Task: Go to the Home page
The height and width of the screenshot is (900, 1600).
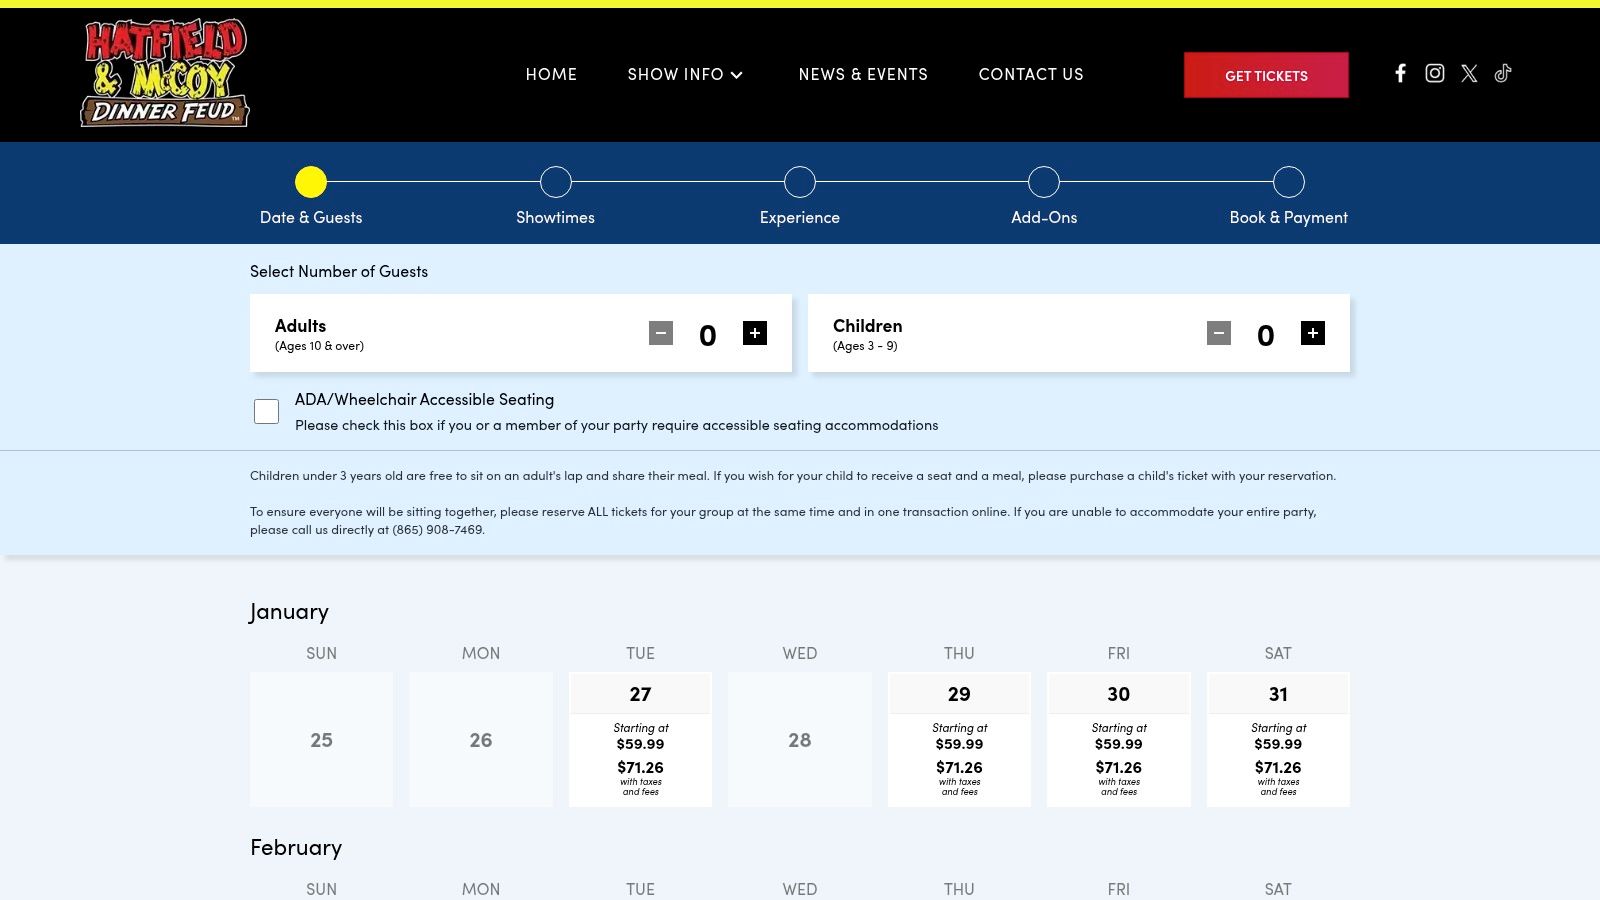Action: coord(551,74)
